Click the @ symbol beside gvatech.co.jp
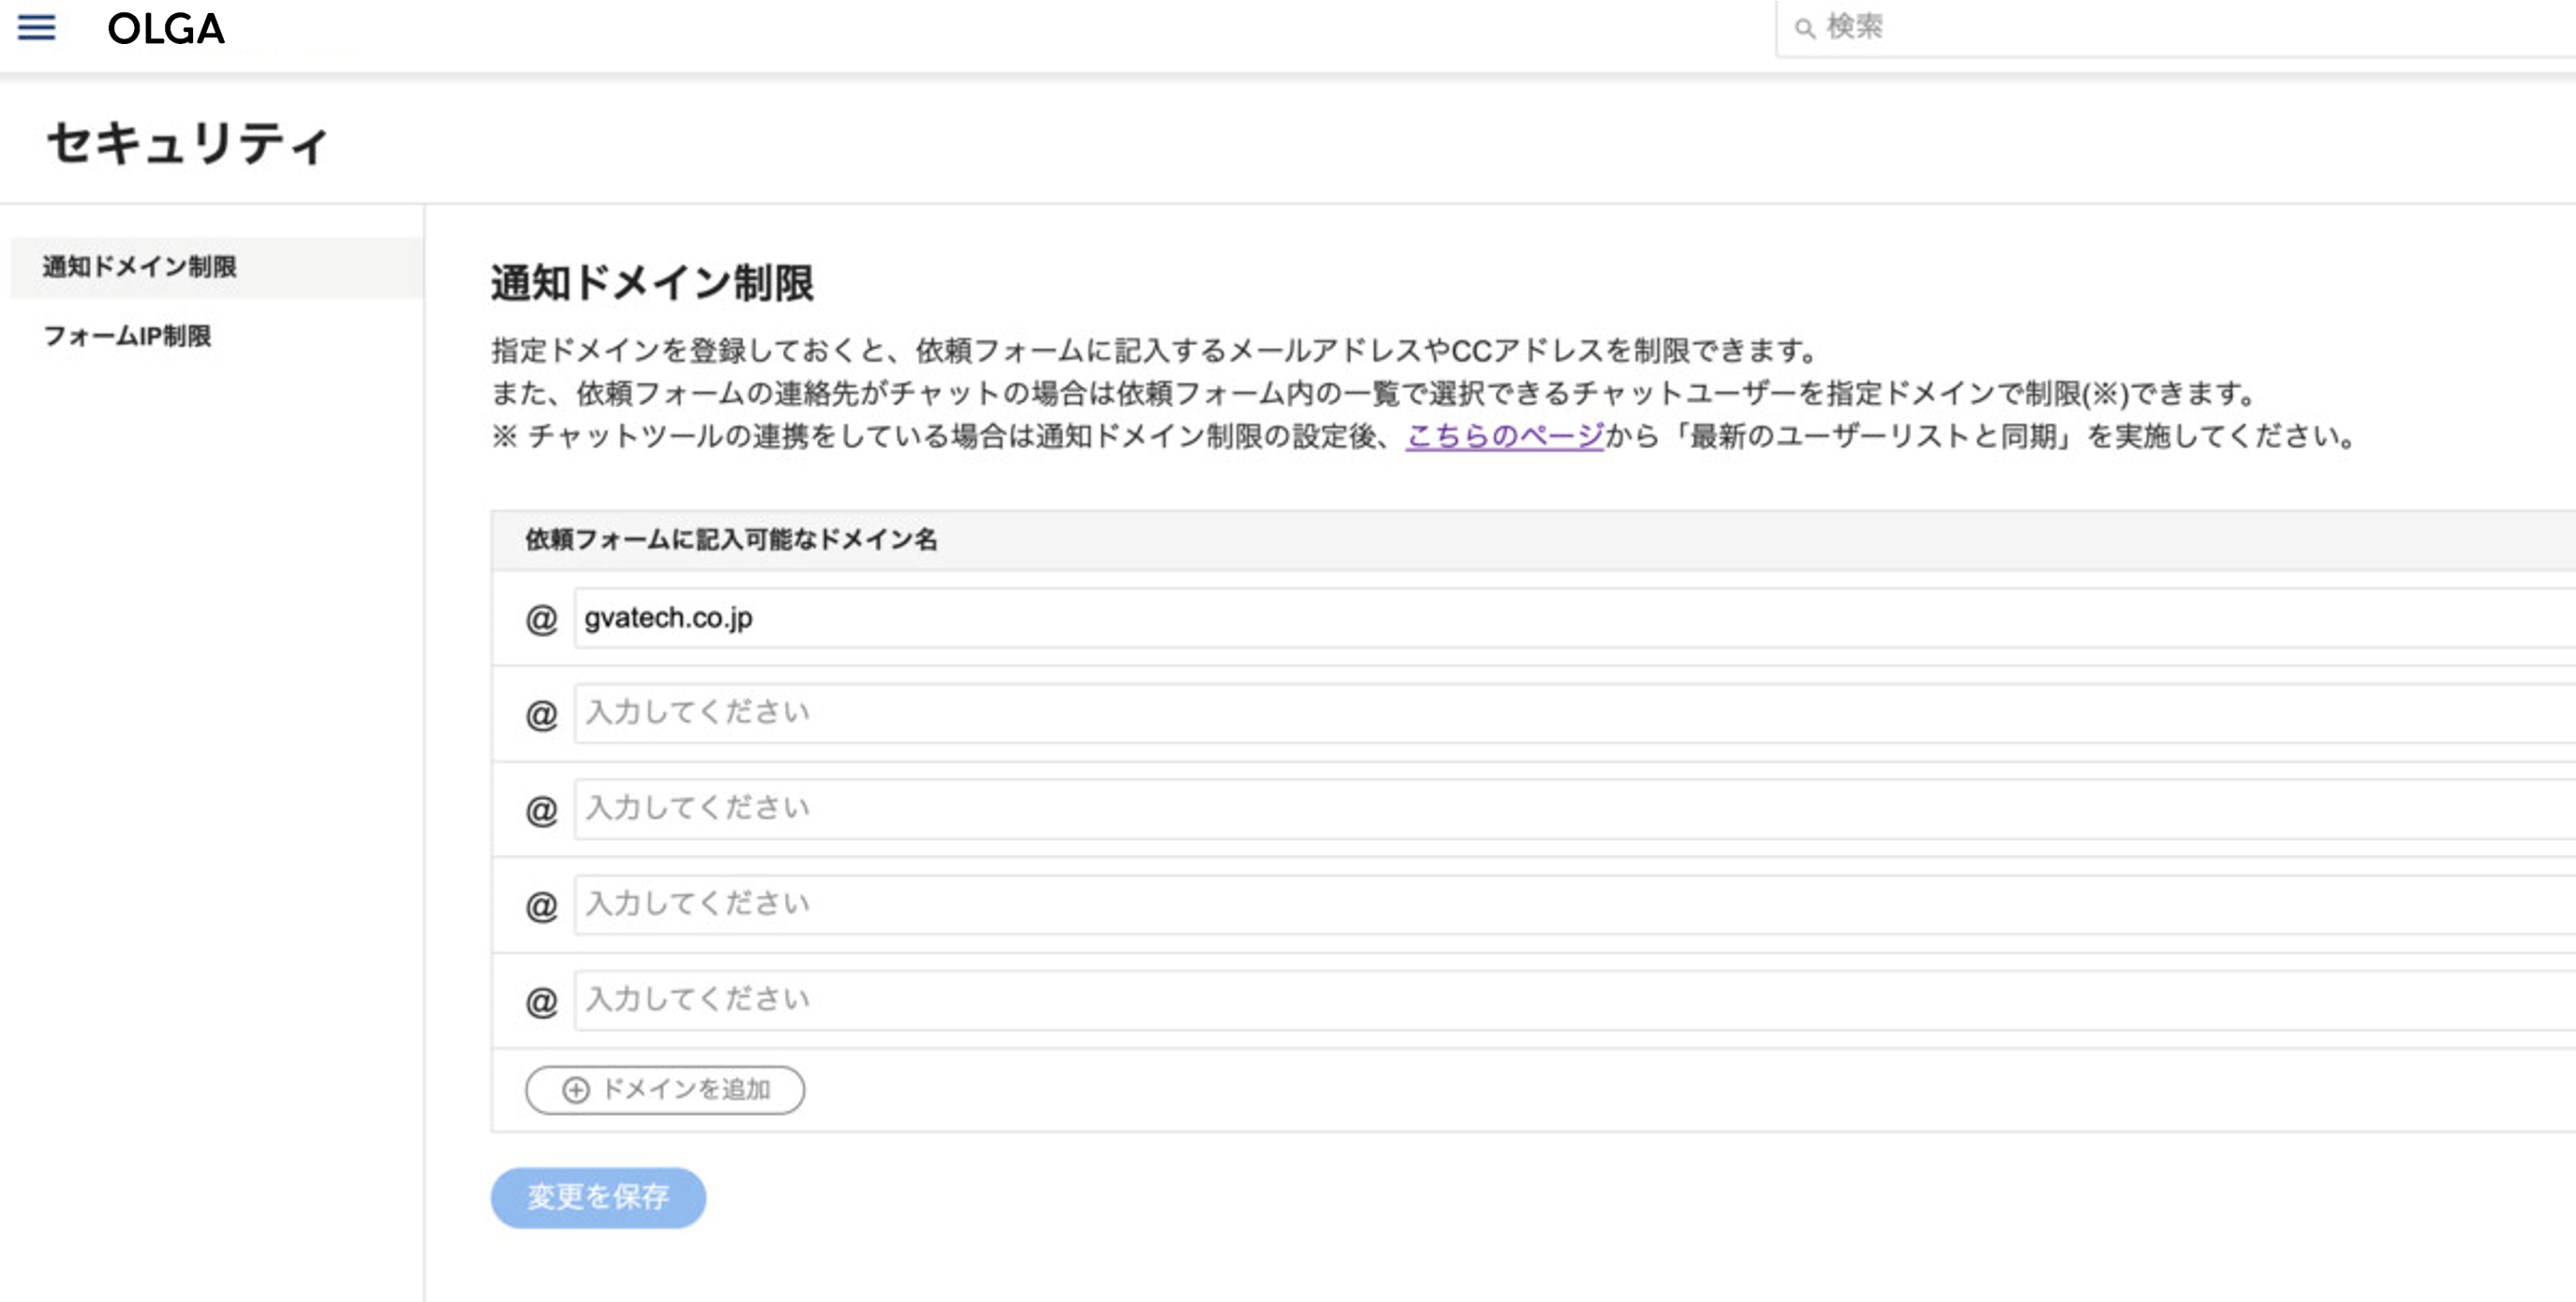 coord(541,619)
